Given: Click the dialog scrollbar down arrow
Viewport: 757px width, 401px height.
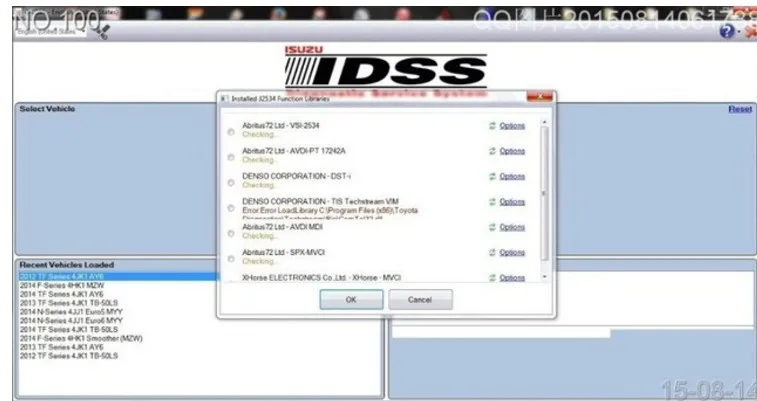Looking at the screenshot, I should (545, 277).
